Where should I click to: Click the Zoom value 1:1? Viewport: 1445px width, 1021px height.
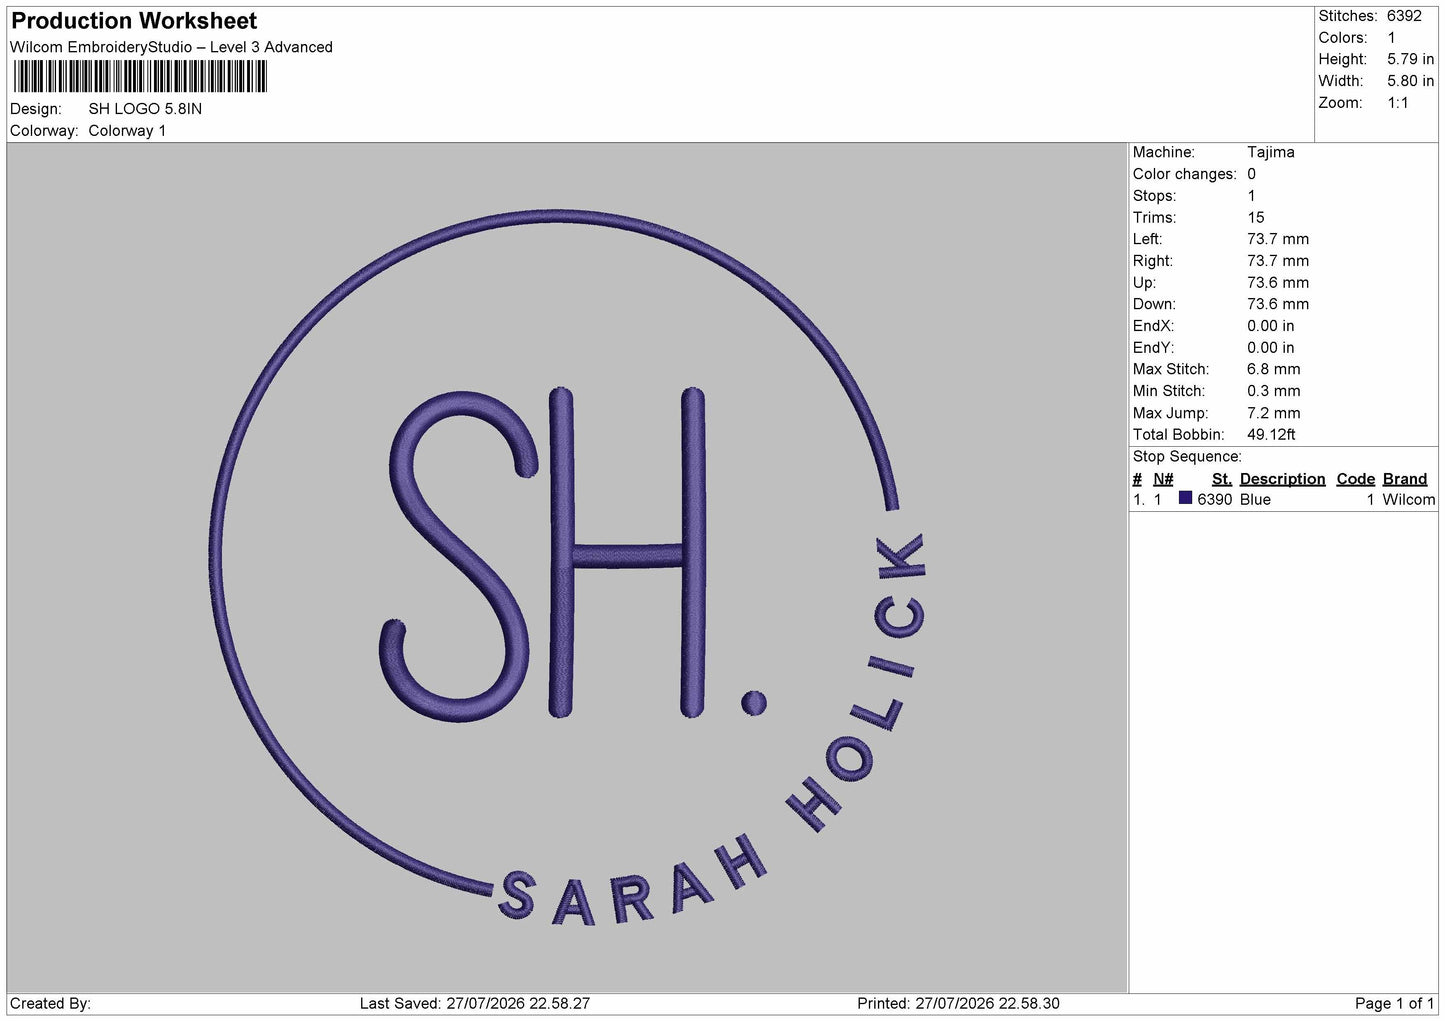click(x=1397, y=103)
